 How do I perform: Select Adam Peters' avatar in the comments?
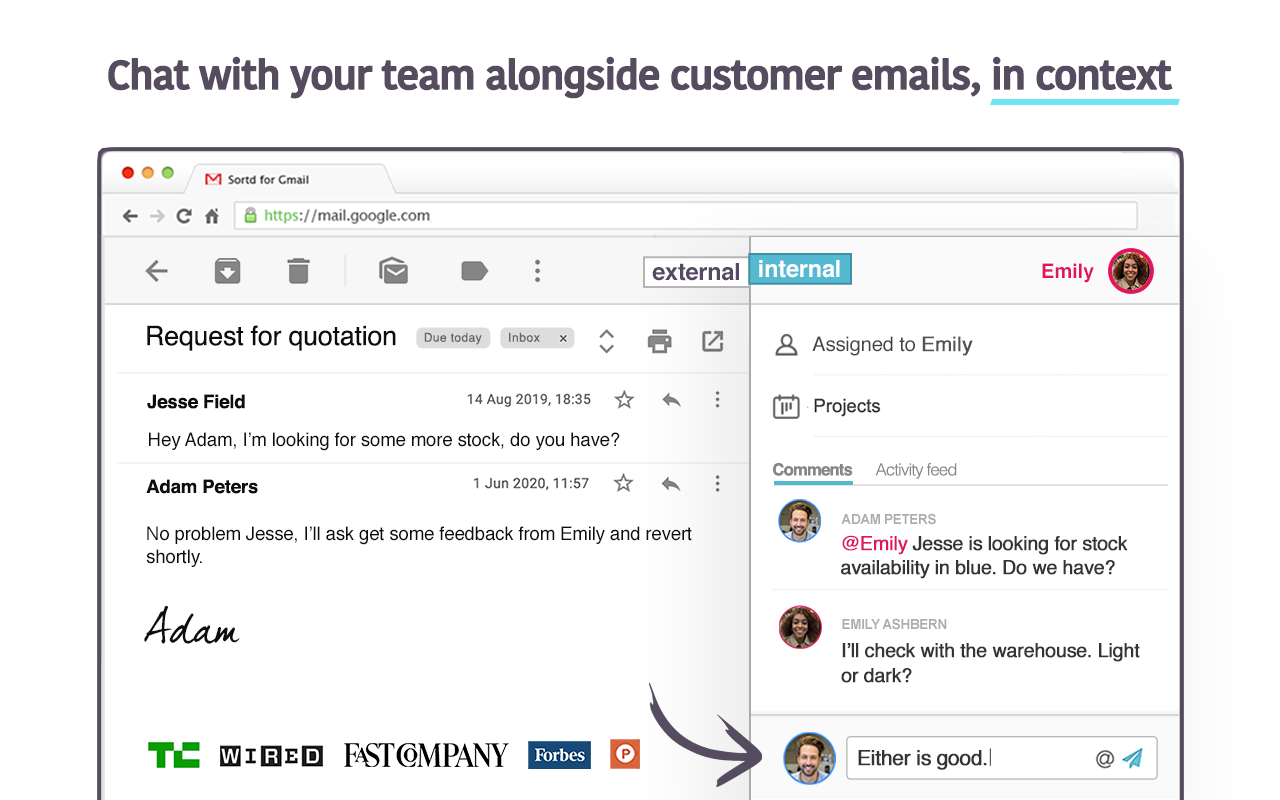click(x=800, y=521)
